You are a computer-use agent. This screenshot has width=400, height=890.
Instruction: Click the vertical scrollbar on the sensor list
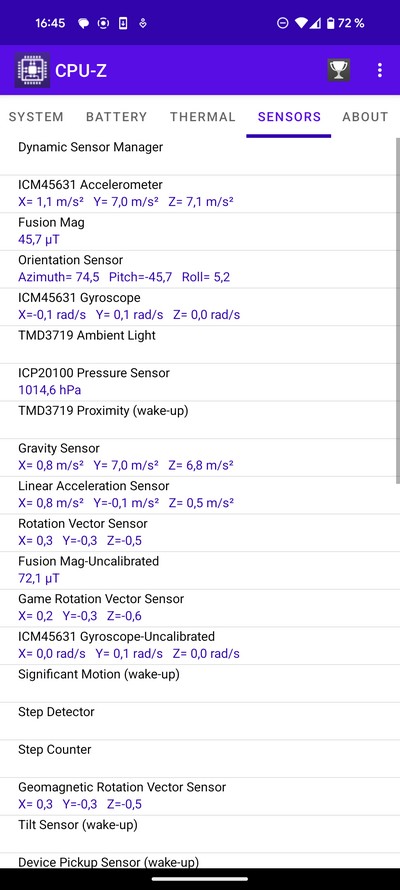tap(397, 310)
